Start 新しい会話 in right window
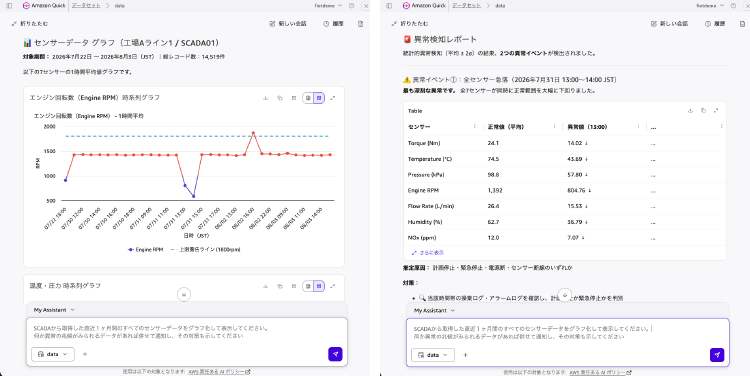Image resolution: width=750 pixels, height=376 pixels. pos(669,23)
